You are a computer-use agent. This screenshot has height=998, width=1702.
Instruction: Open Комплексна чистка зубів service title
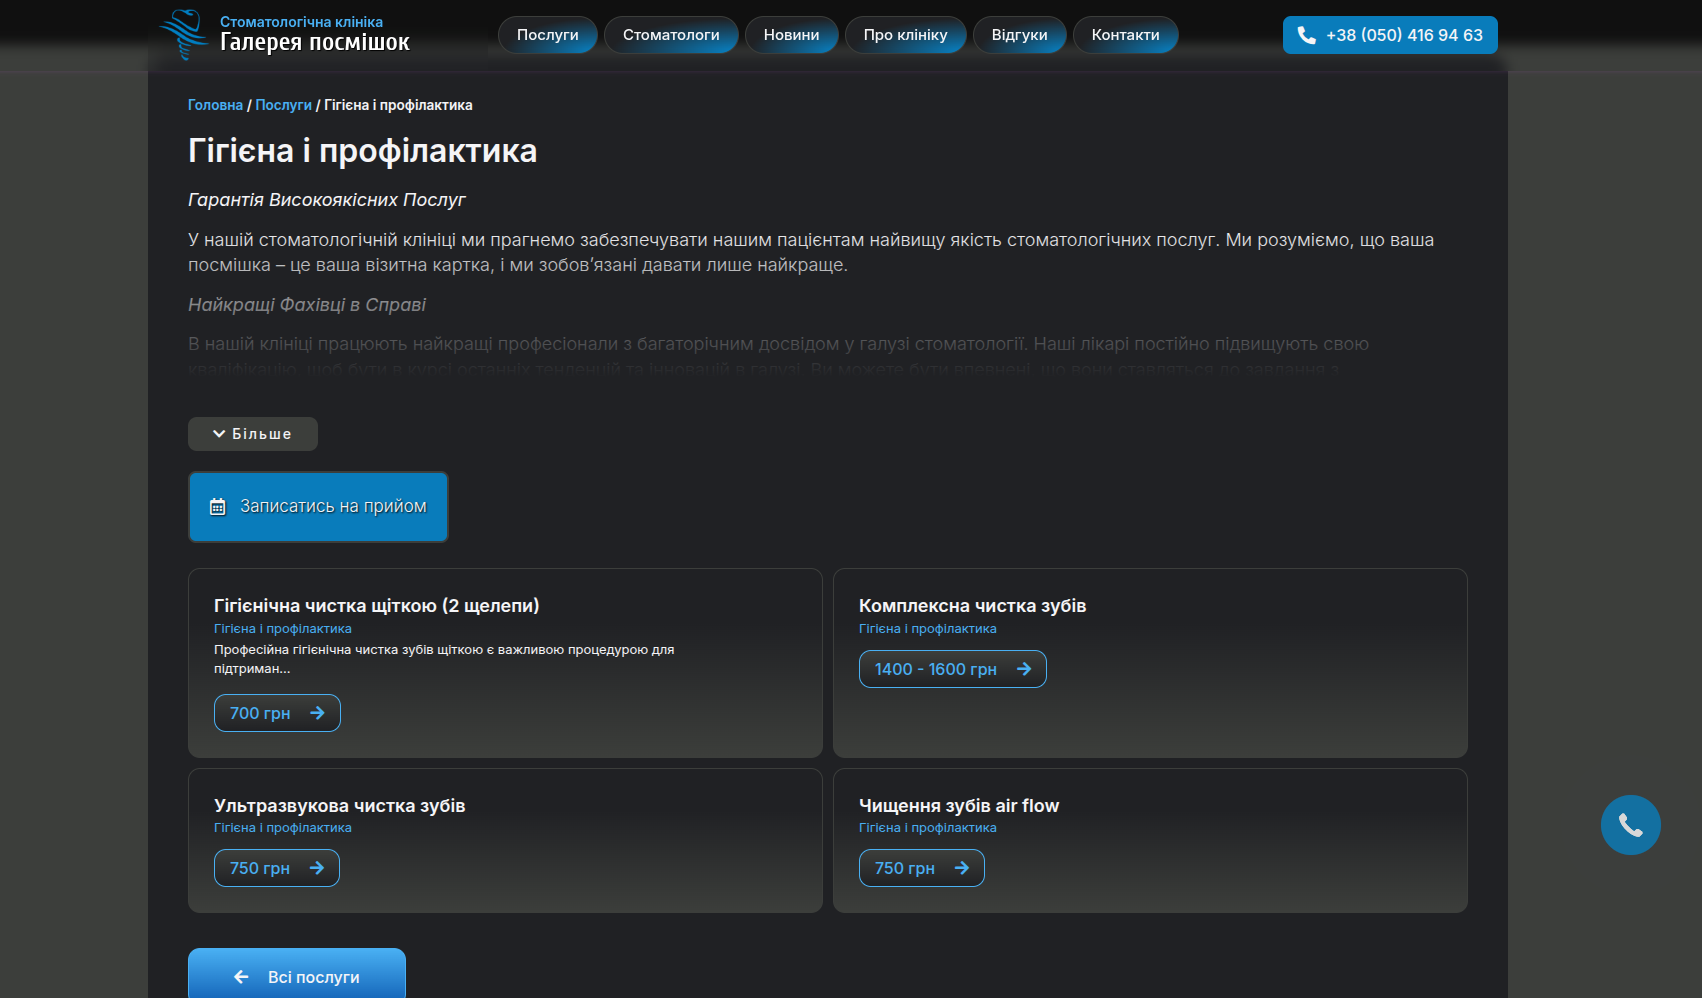(x=972, y=606)
